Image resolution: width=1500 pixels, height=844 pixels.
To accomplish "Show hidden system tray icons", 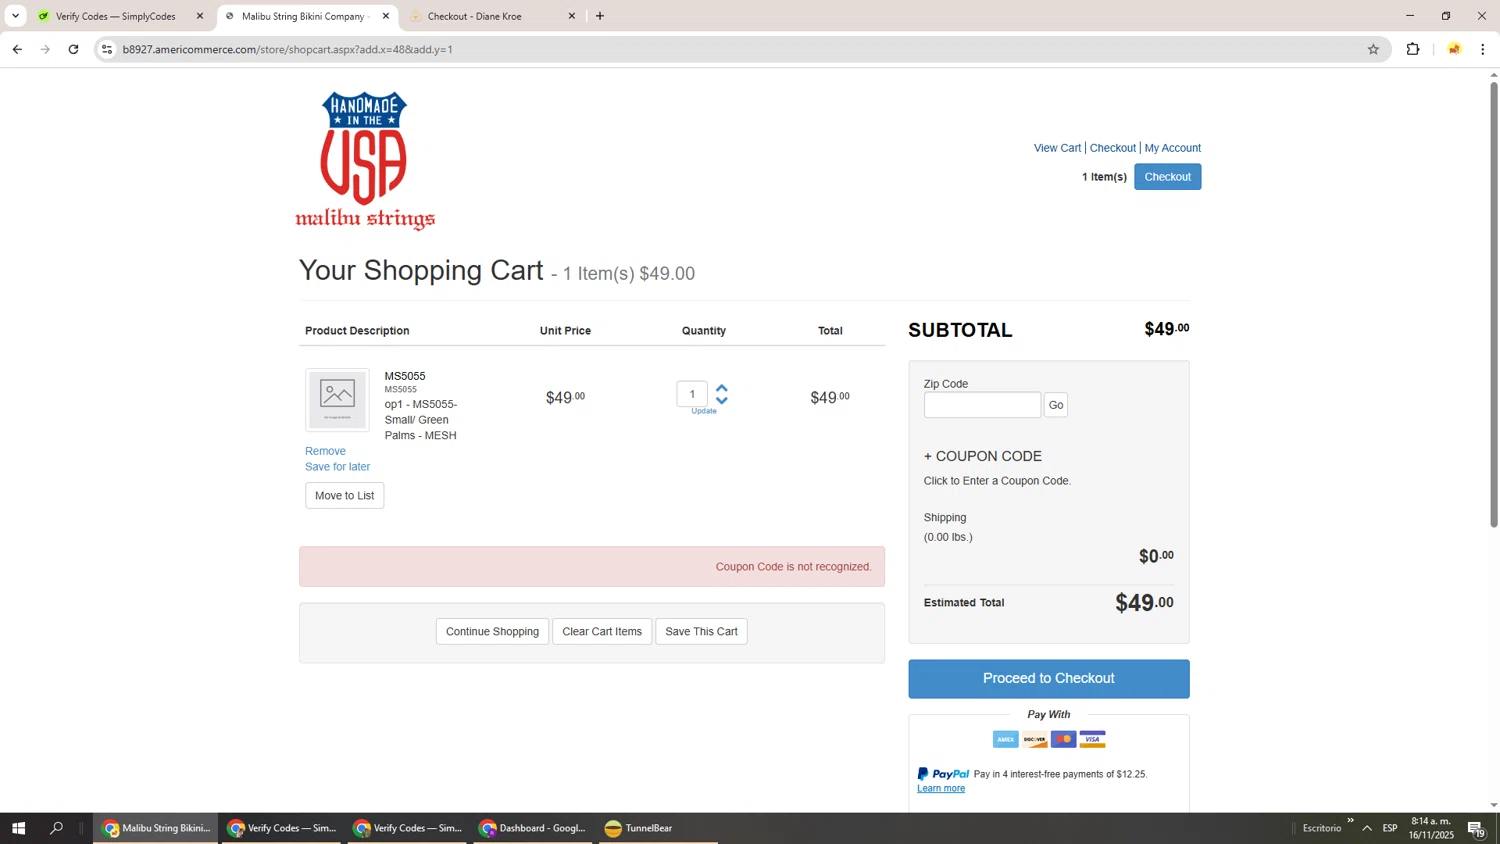I will pyautogui.click(x=1366, y=828).
